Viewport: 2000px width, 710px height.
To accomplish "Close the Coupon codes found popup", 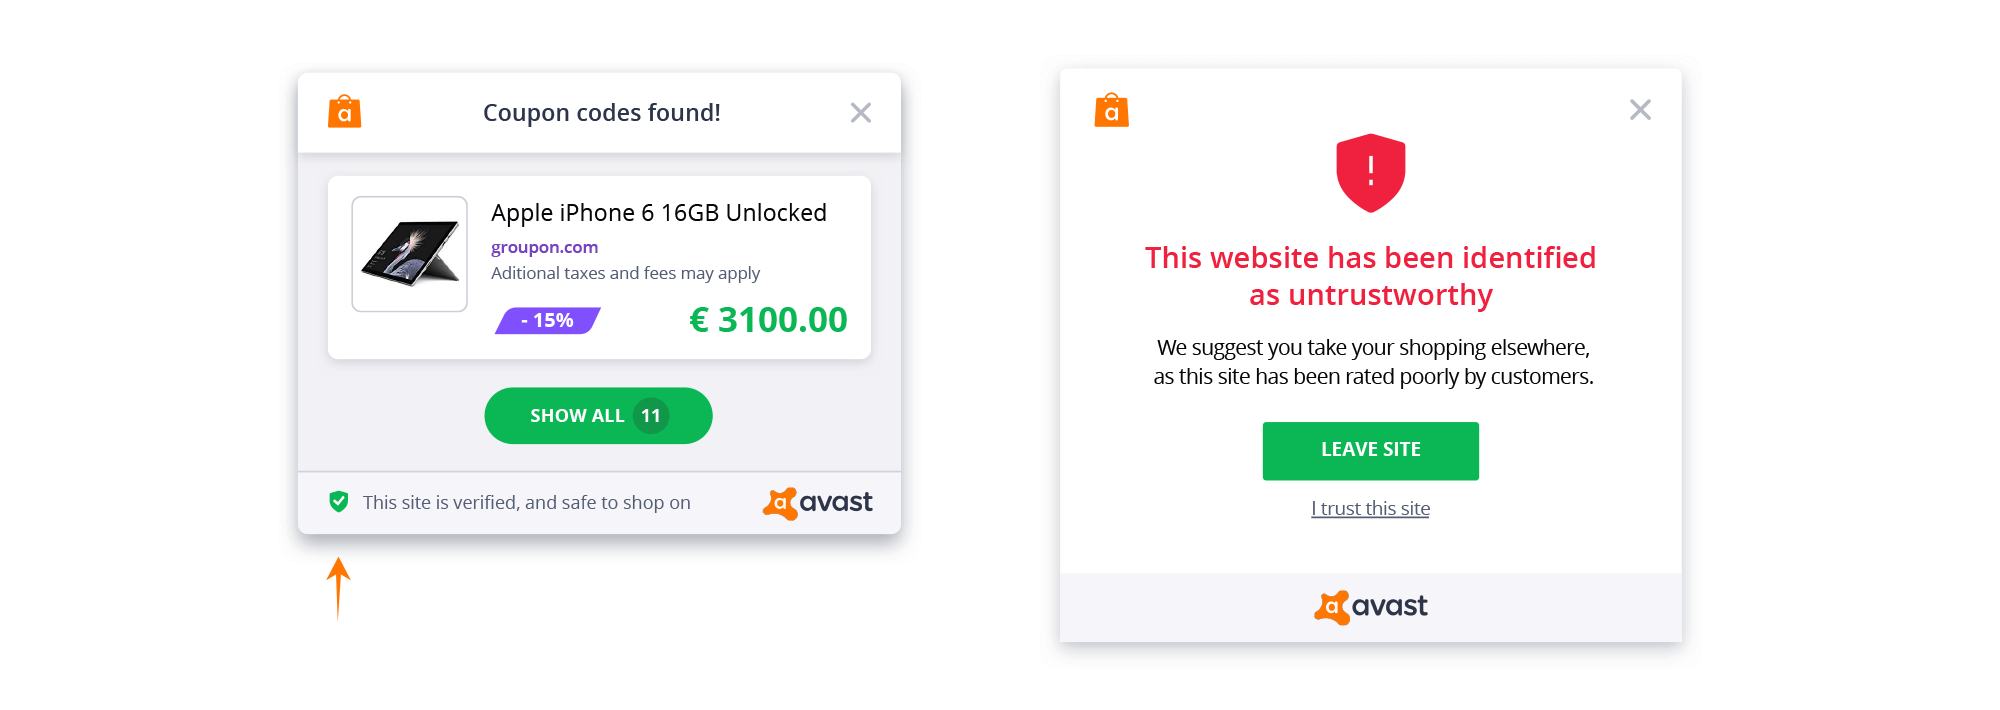I will [861, 113].
